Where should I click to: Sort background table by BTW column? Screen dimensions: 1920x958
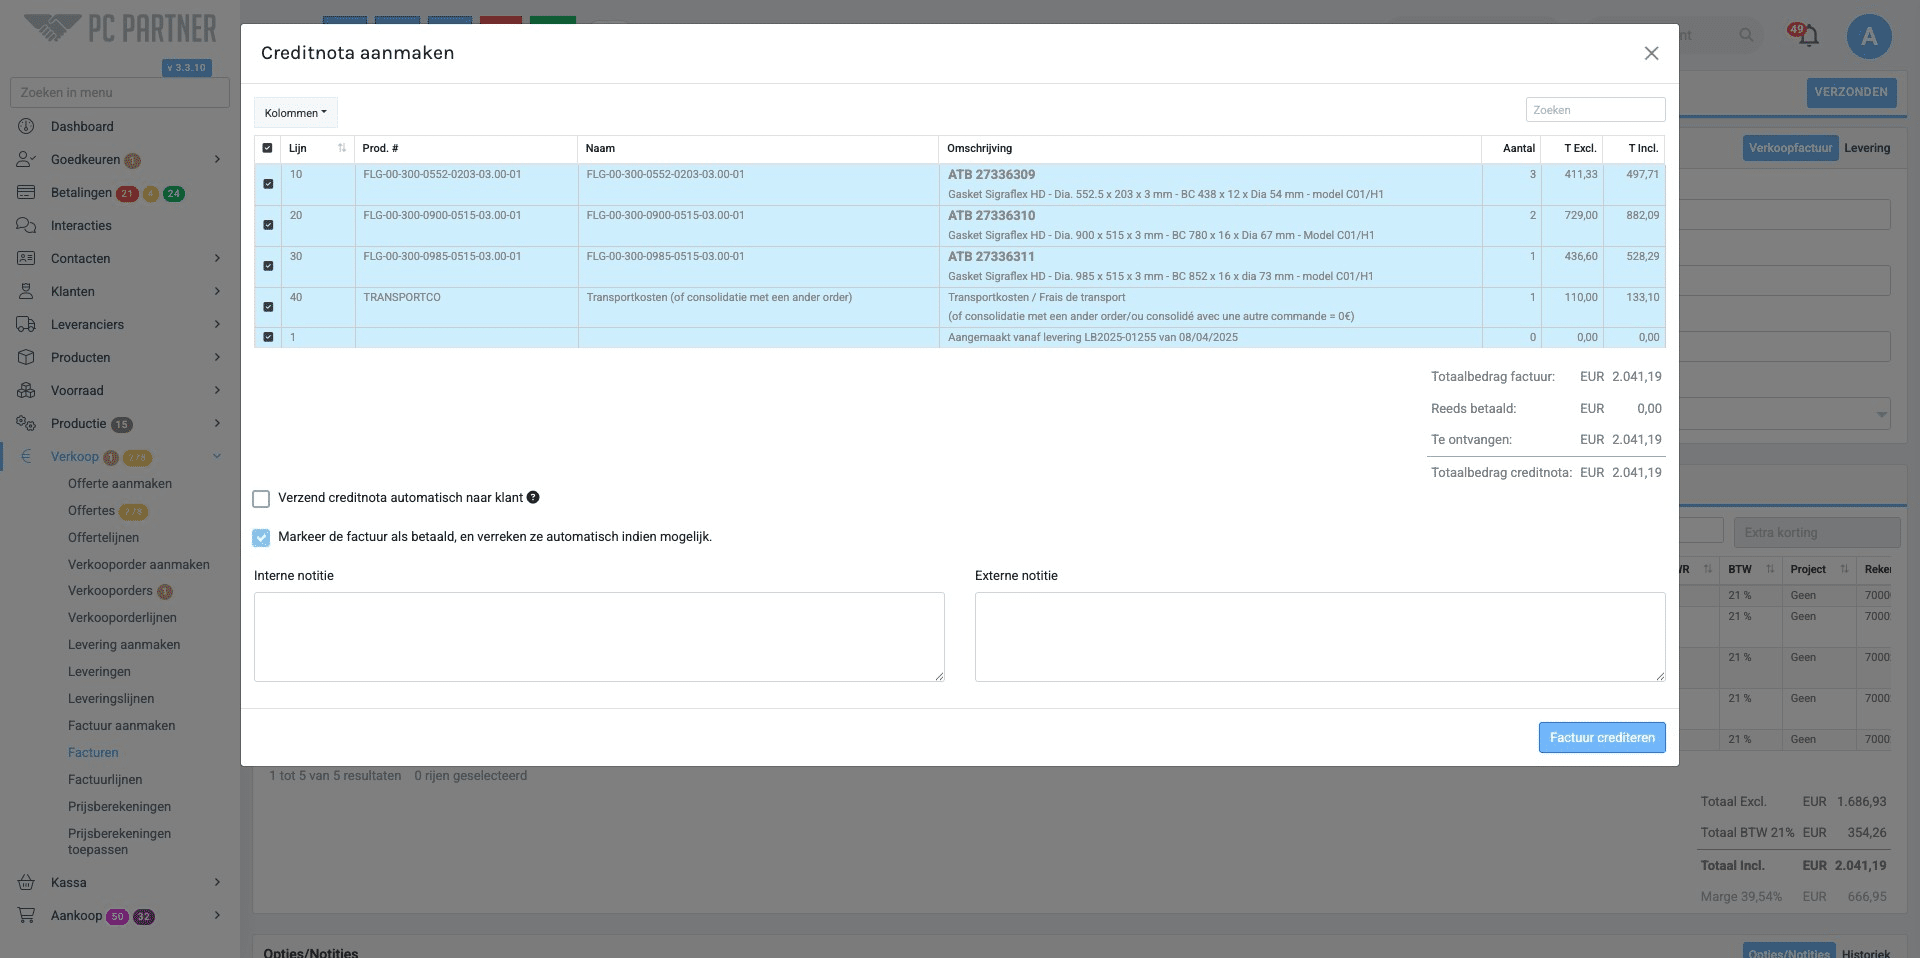tap(1749, 569)
